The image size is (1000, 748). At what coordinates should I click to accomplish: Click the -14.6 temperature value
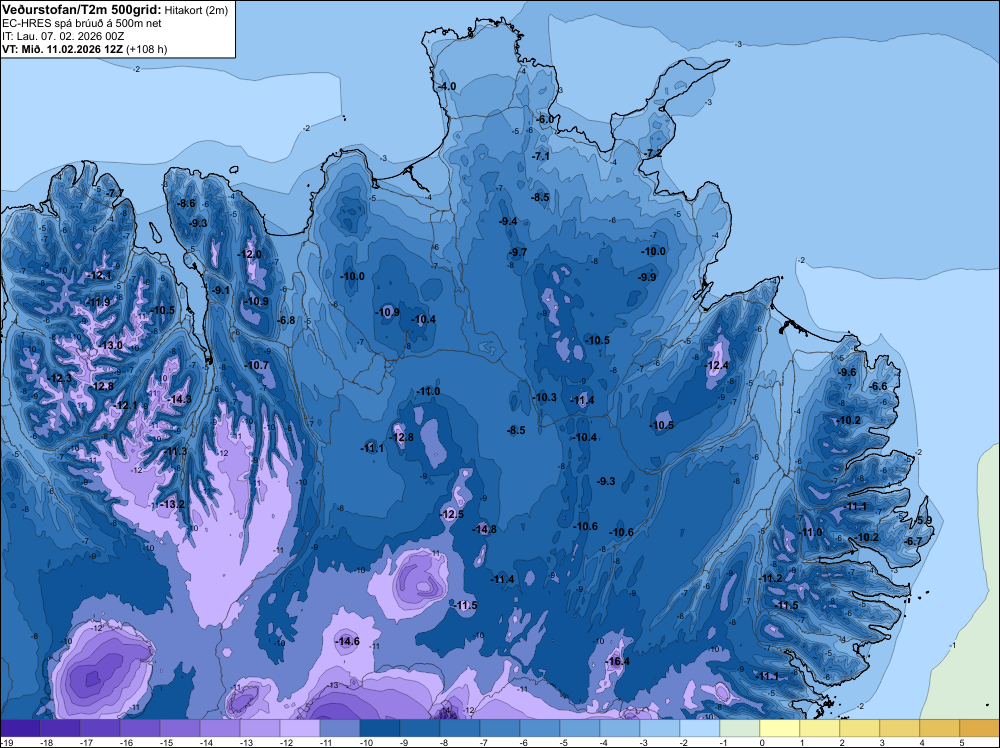(348, 641)
